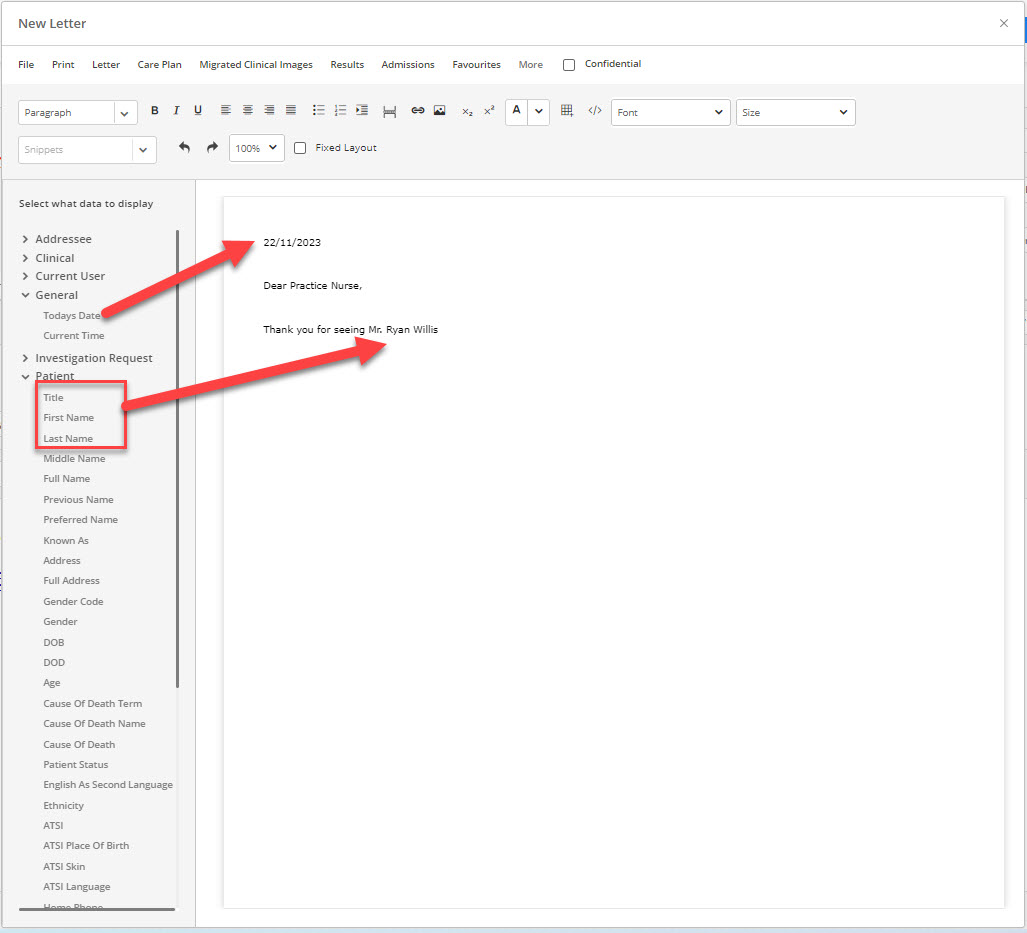This screenshot has height=933, width=1027.
Task: Apply subscript formatting
Action: [467, 112]
